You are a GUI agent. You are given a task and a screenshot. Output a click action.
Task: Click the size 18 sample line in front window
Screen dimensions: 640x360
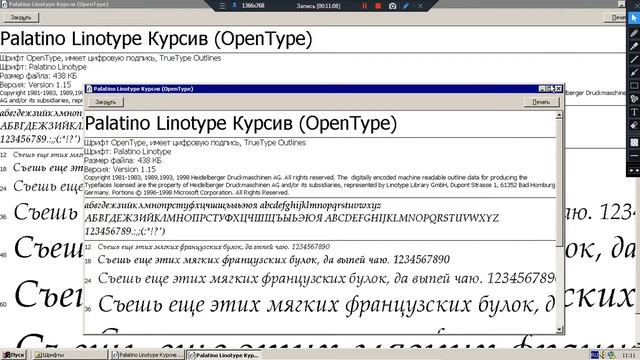click(274, 260)
